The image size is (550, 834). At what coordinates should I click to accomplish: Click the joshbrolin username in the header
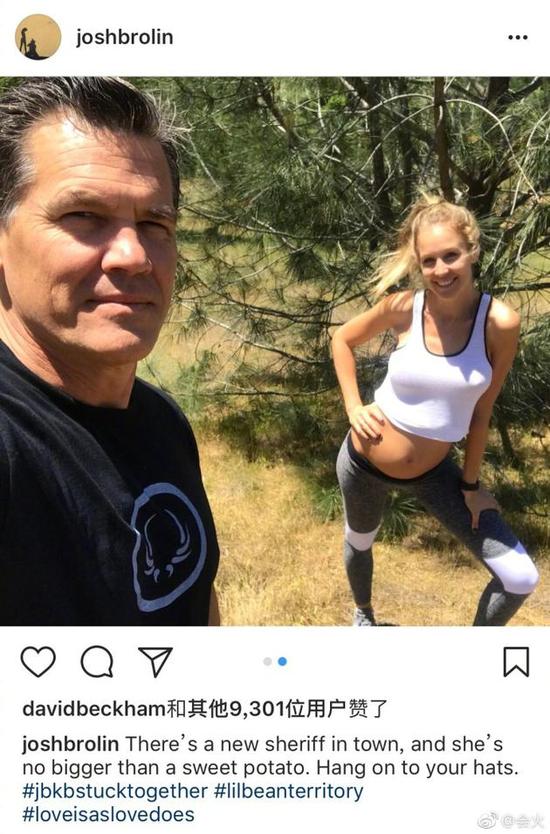[124, 37]
